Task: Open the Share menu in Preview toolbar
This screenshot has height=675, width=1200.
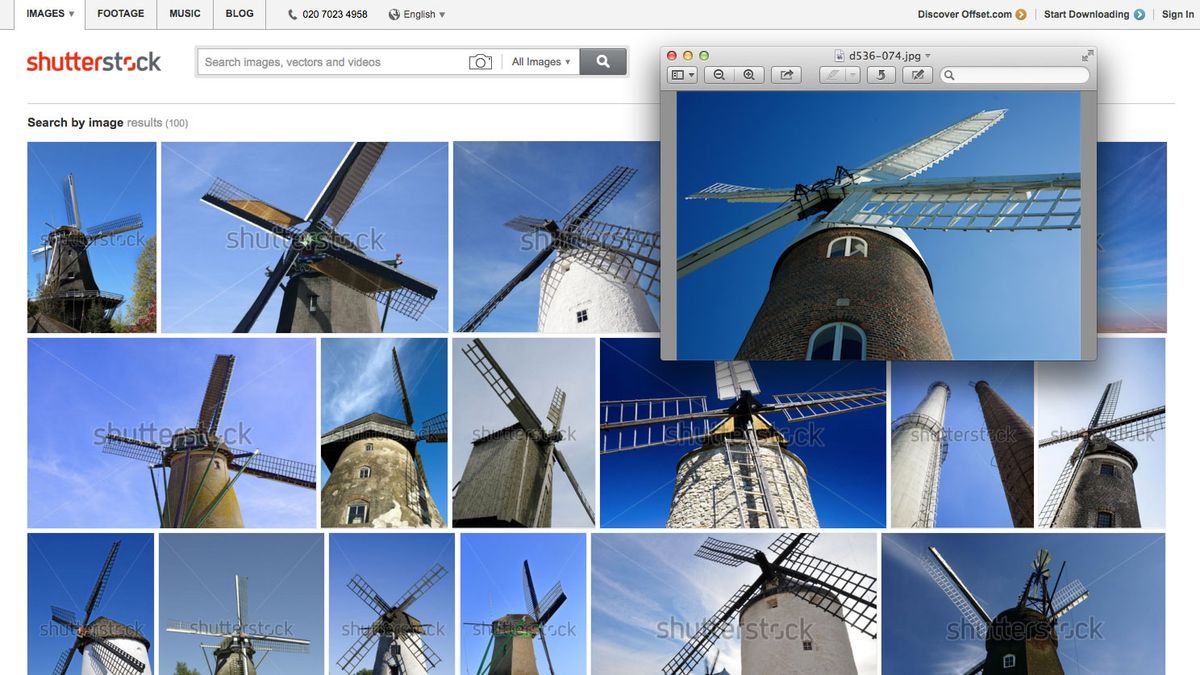Action: pyautogui.click(x=786, y=74)
